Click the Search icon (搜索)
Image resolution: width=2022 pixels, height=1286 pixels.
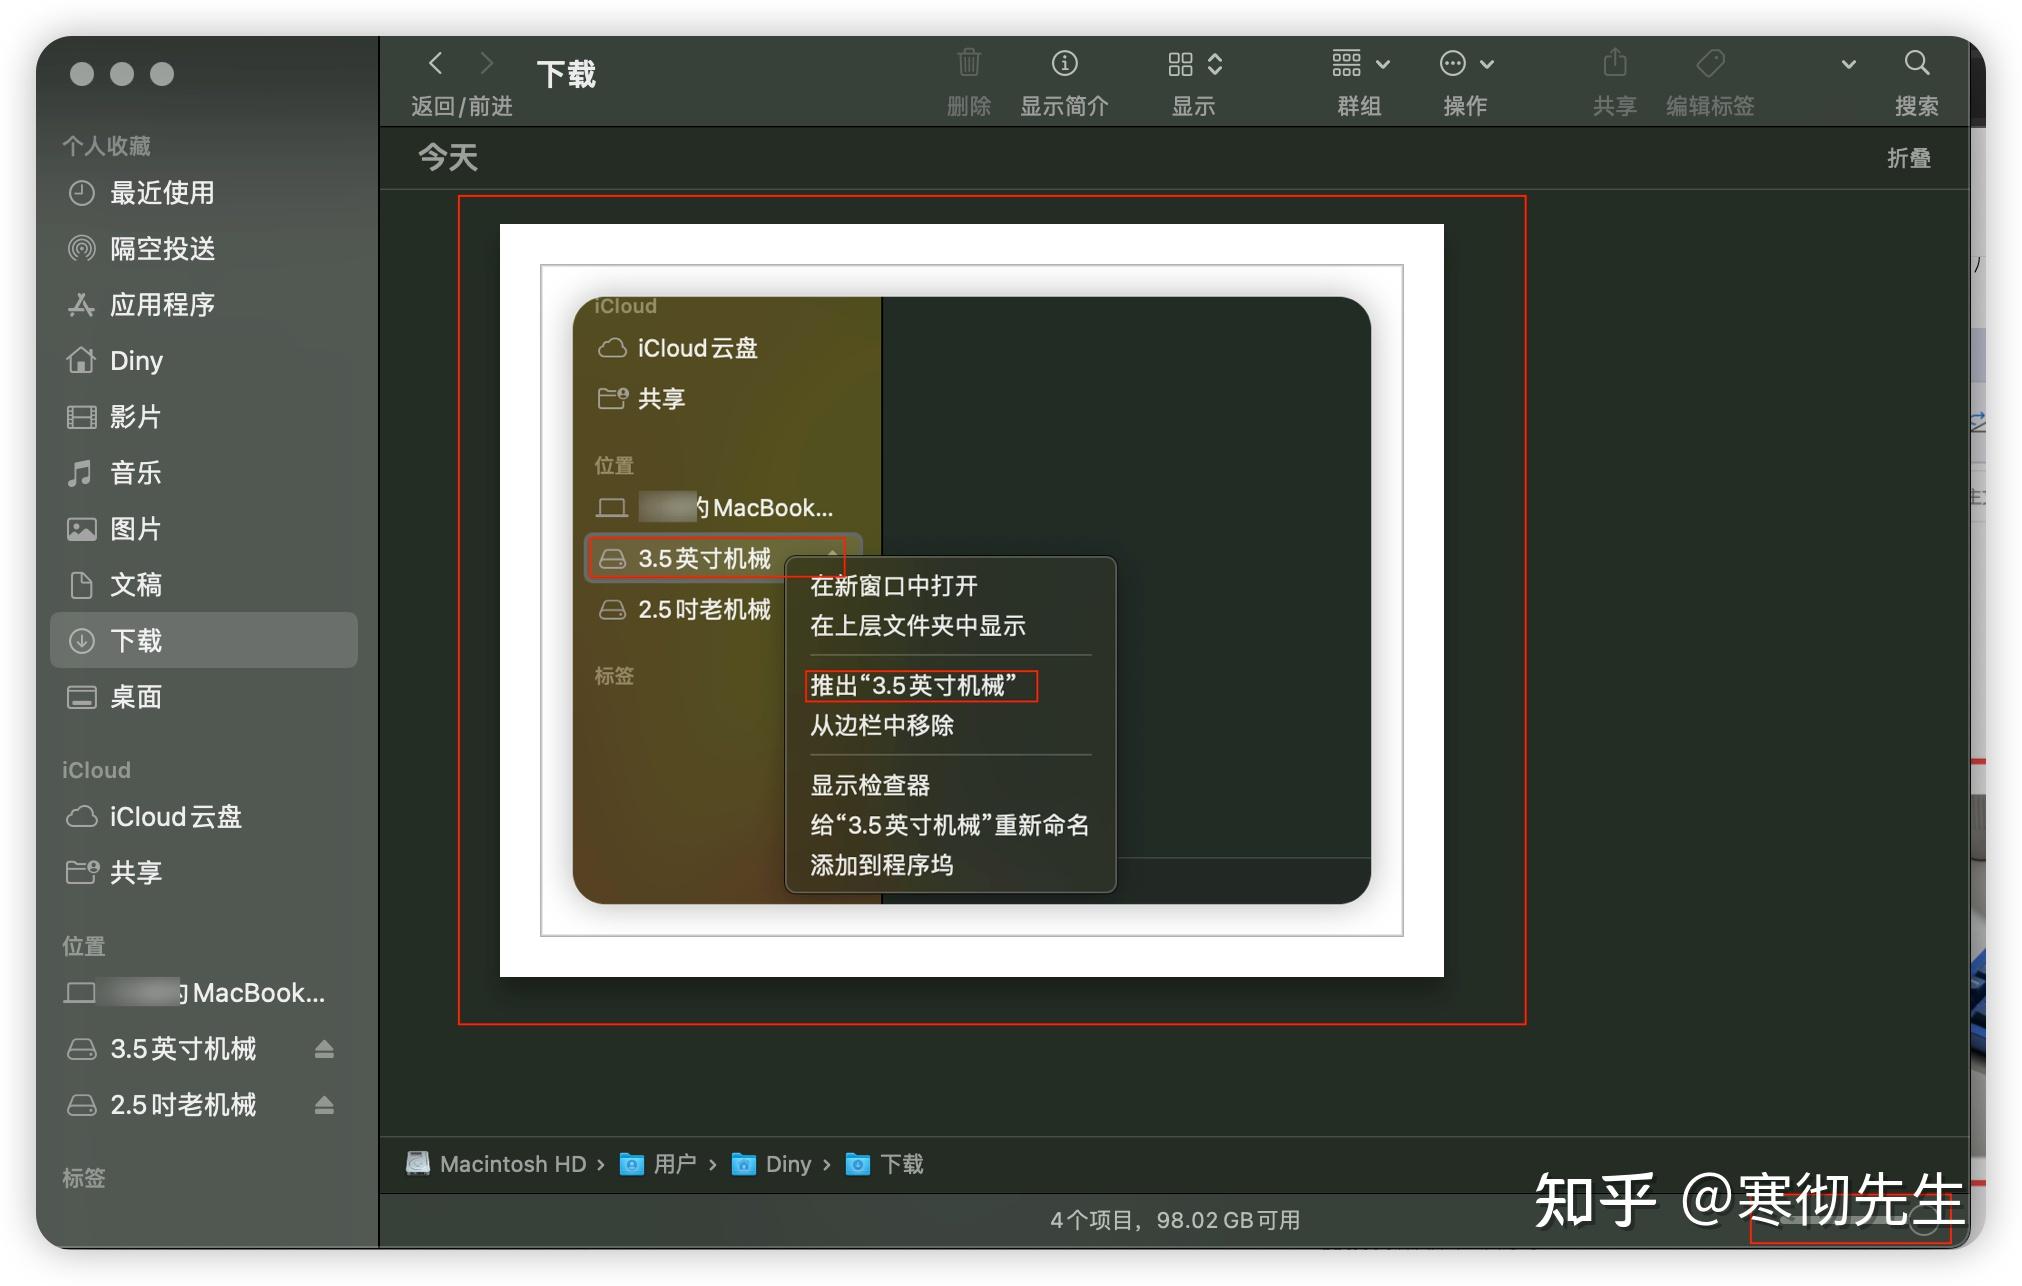(x=1916, y=64)
